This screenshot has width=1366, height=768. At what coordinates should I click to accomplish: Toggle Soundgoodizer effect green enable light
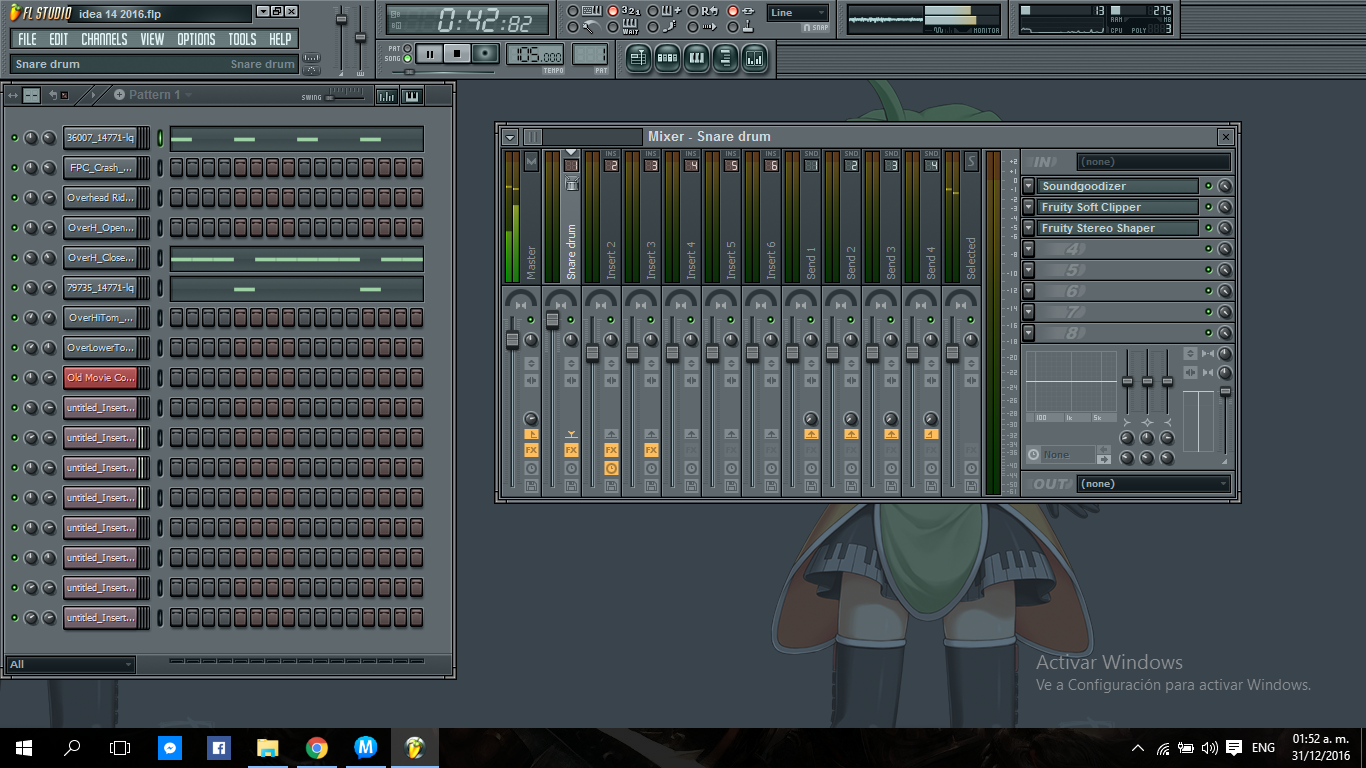click(1208, 186)
